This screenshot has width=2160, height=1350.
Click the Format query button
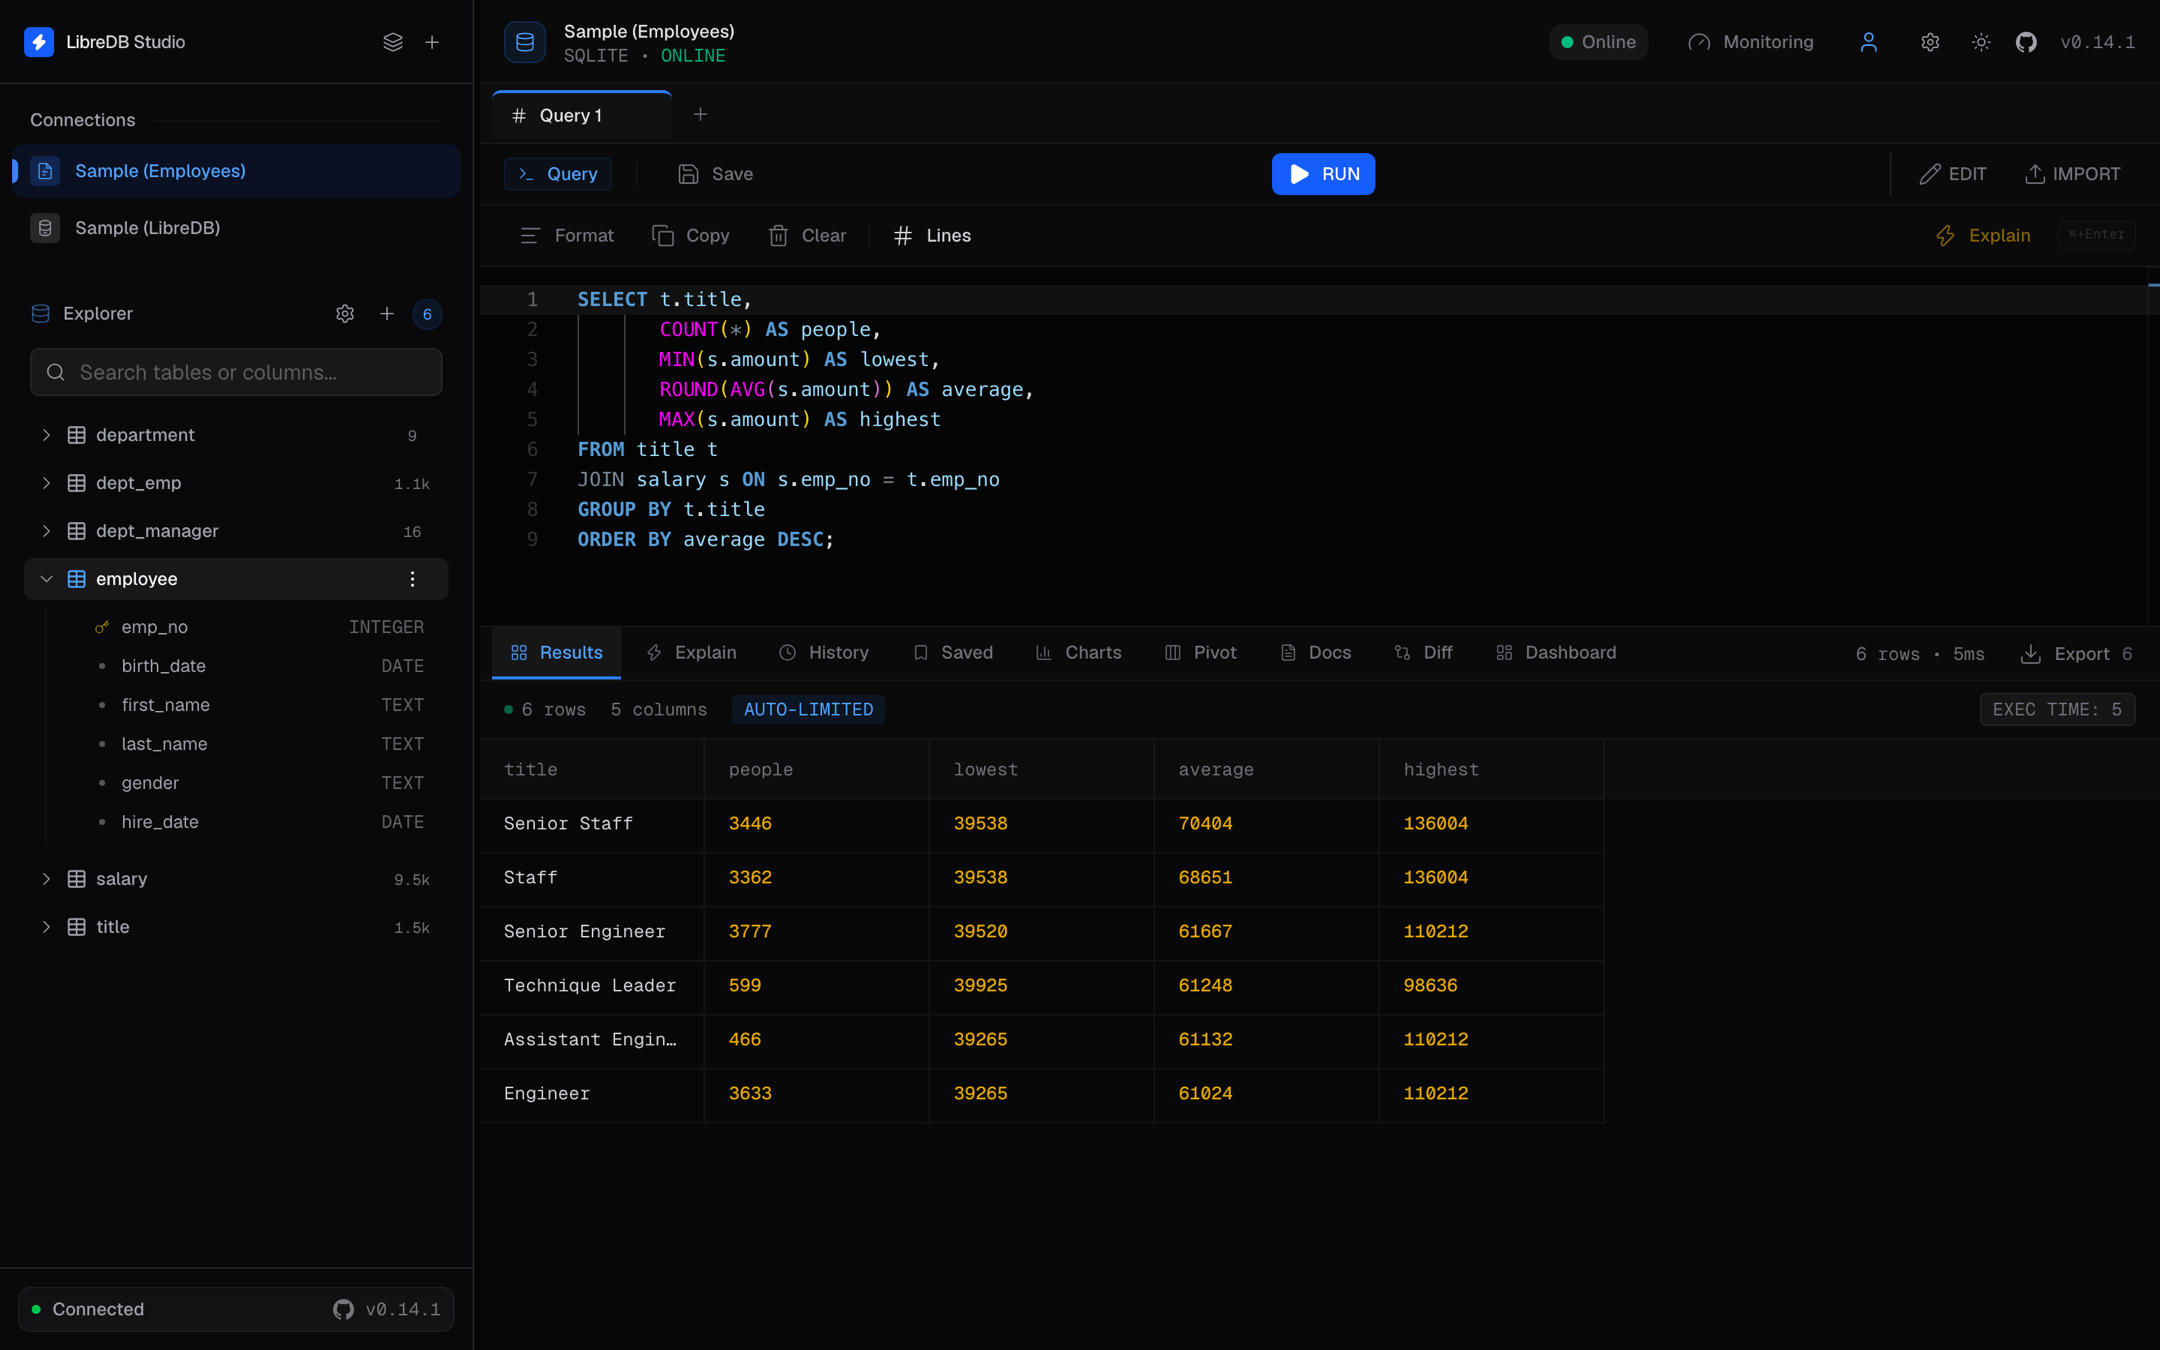pos(567,236)
